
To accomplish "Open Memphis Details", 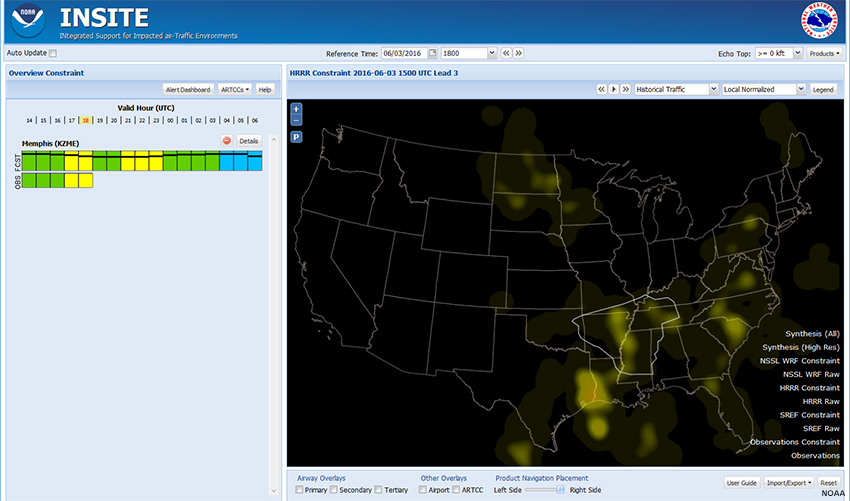I will (x=249, y=141).
